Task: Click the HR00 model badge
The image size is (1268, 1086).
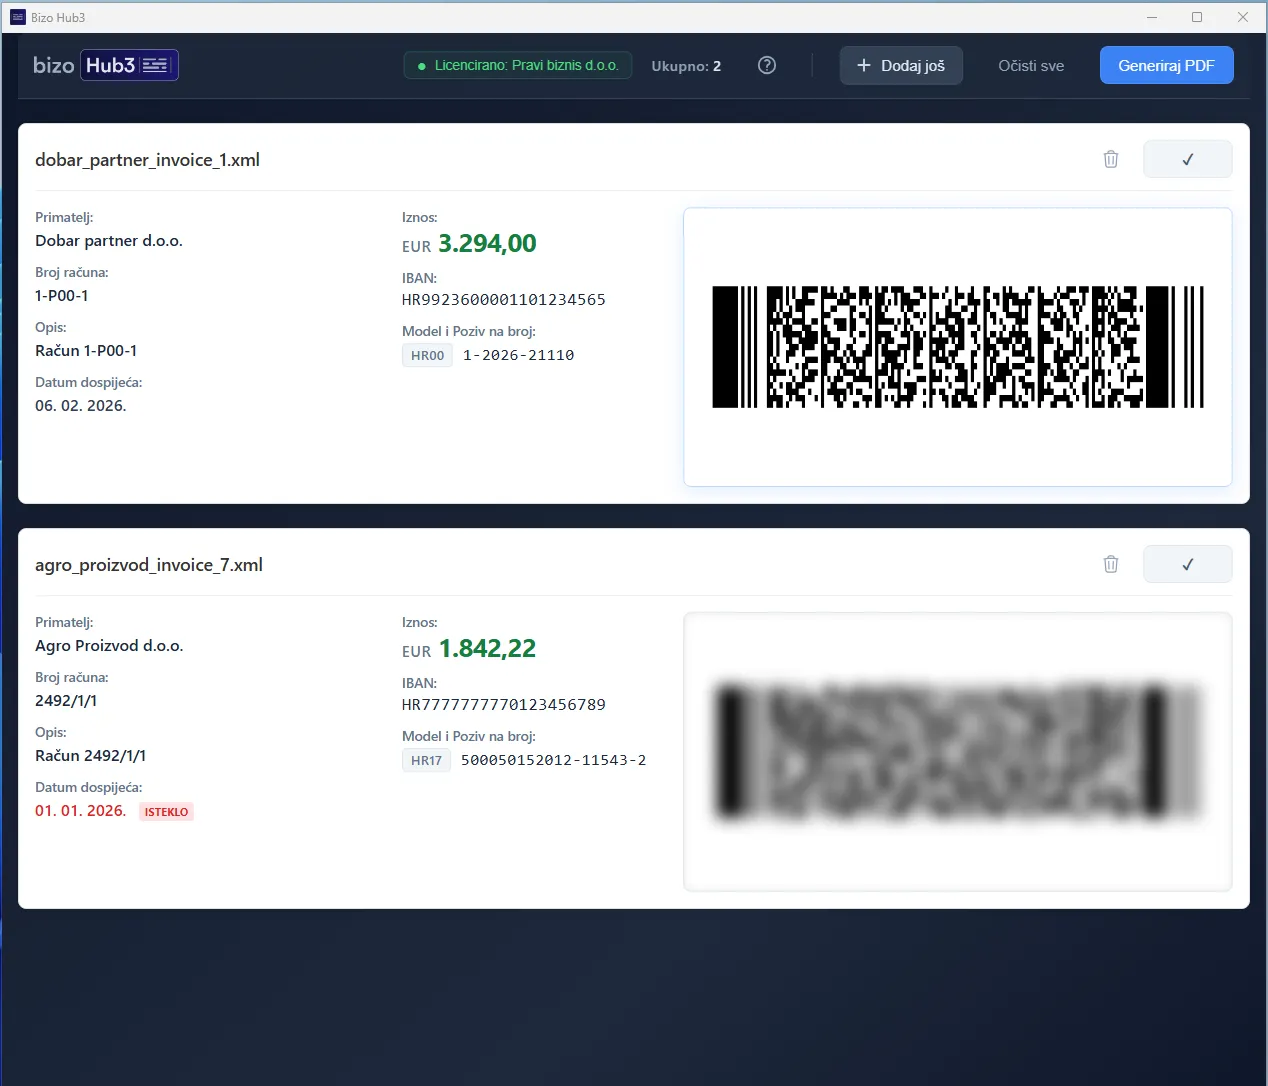Action: click(x=427, y=355)
